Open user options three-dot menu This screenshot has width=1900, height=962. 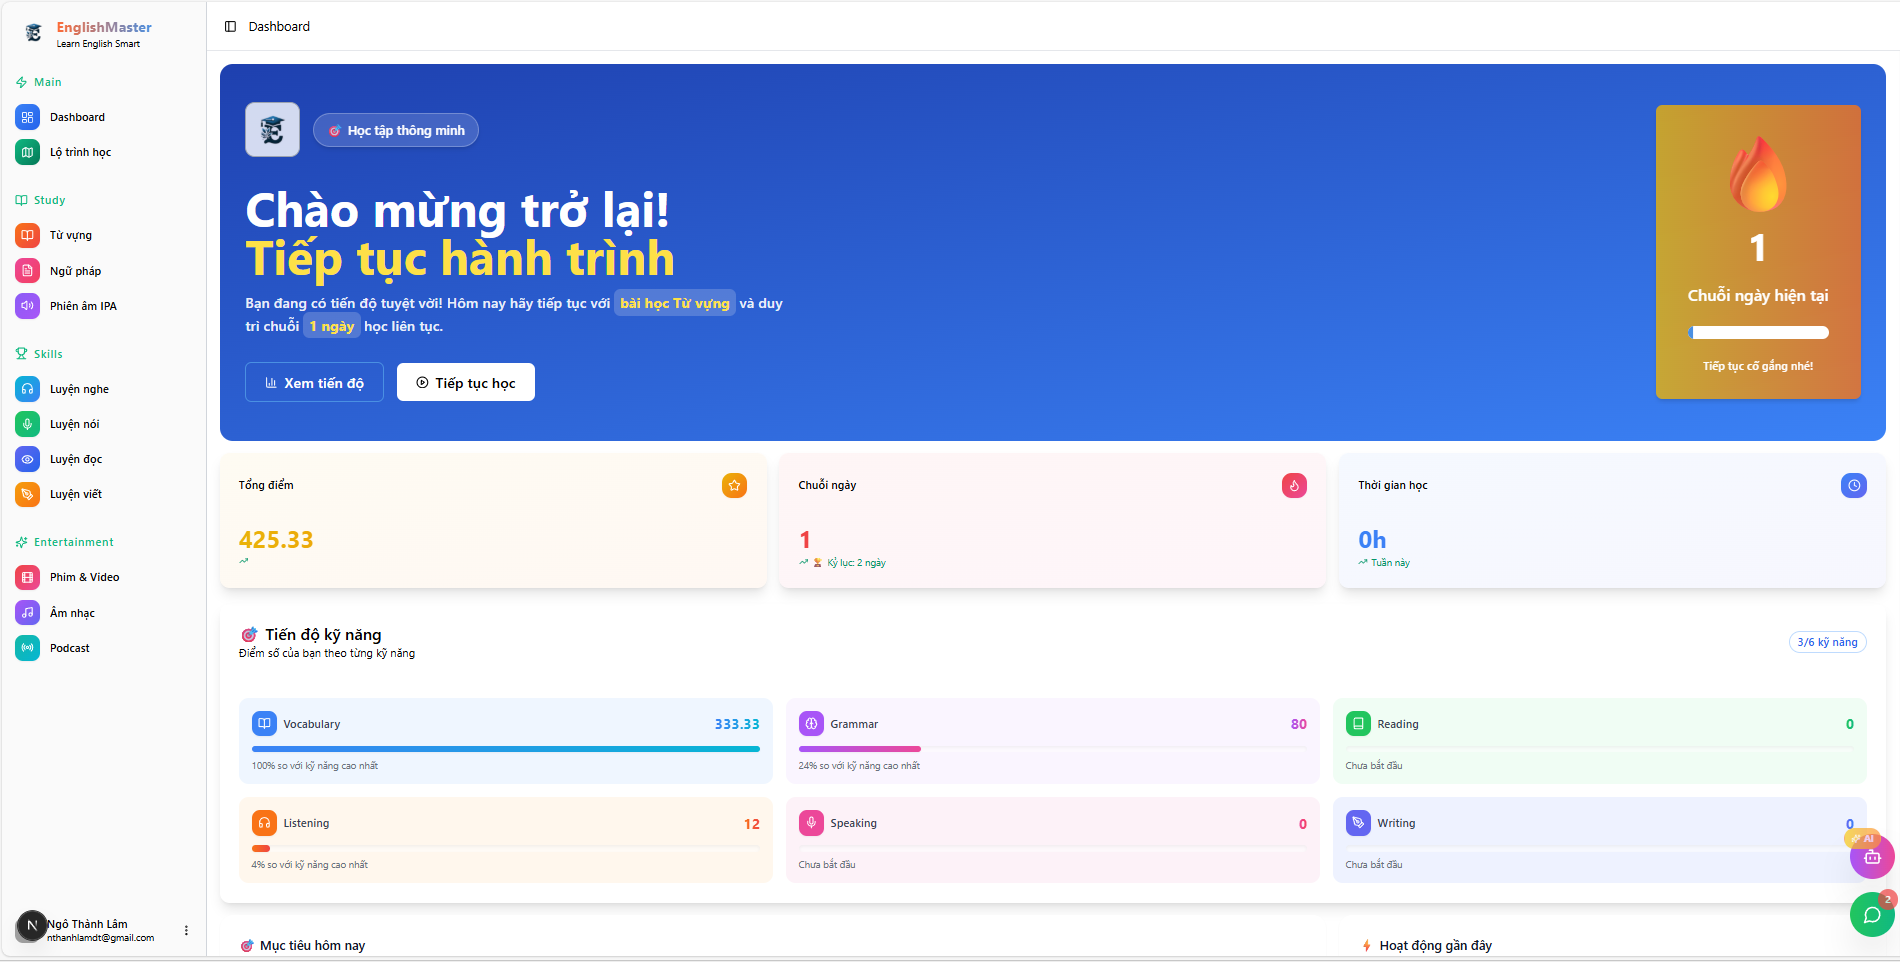[186, 930]
